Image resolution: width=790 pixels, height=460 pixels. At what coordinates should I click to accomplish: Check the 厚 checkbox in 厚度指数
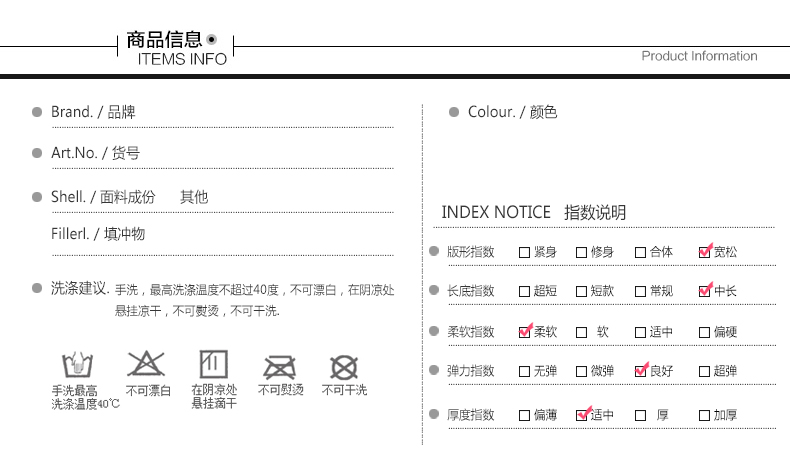(x=640, y=415)
